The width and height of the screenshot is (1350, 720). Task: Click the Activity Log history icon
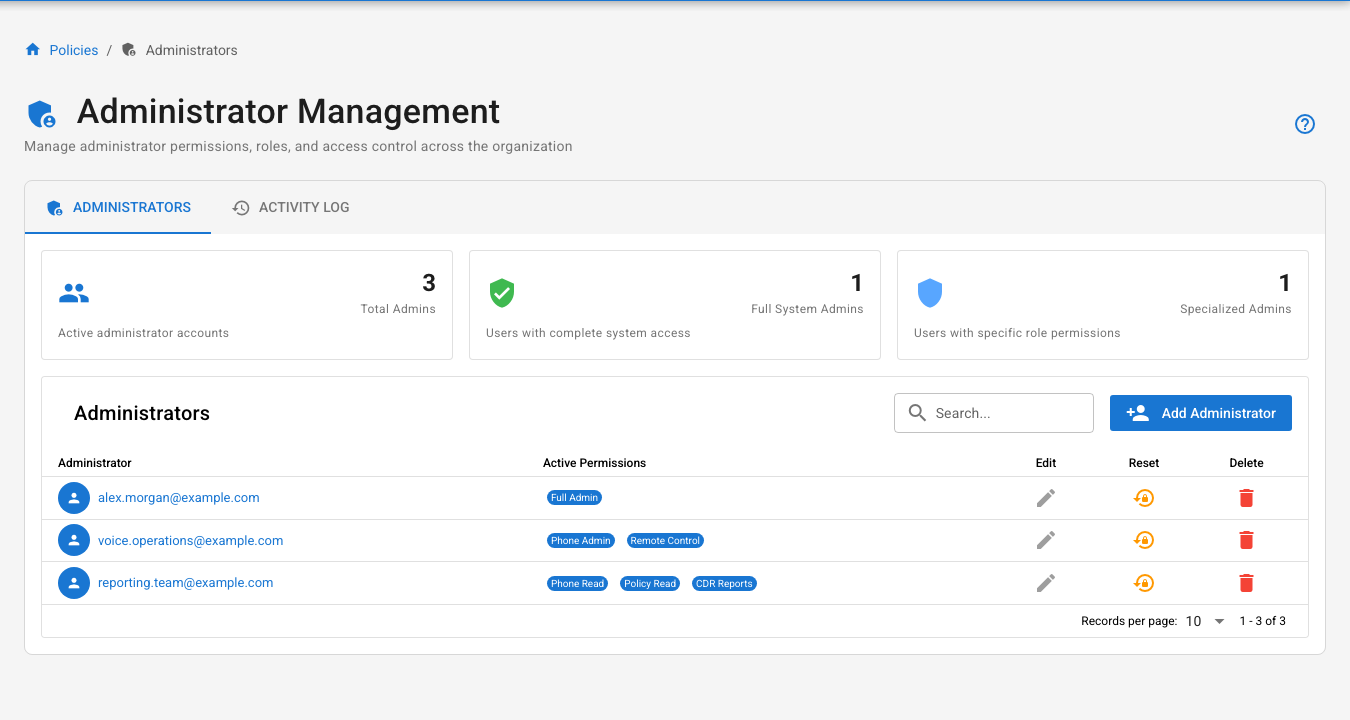[x=241, y=208]
